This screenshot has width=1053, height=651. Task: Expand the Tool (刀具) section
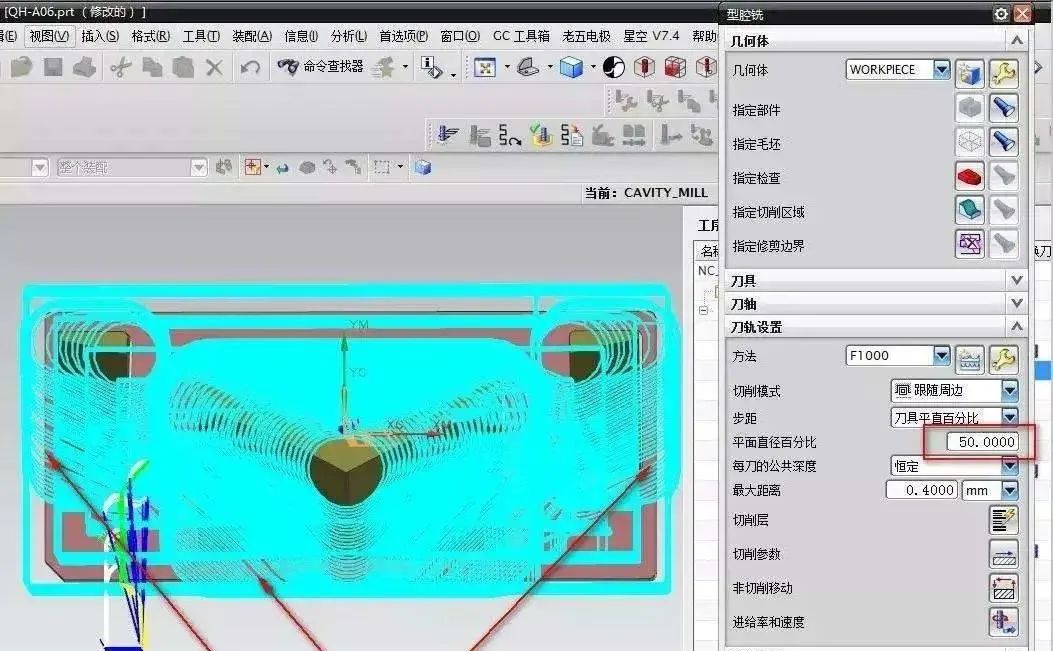click(x=1016, y=281)
